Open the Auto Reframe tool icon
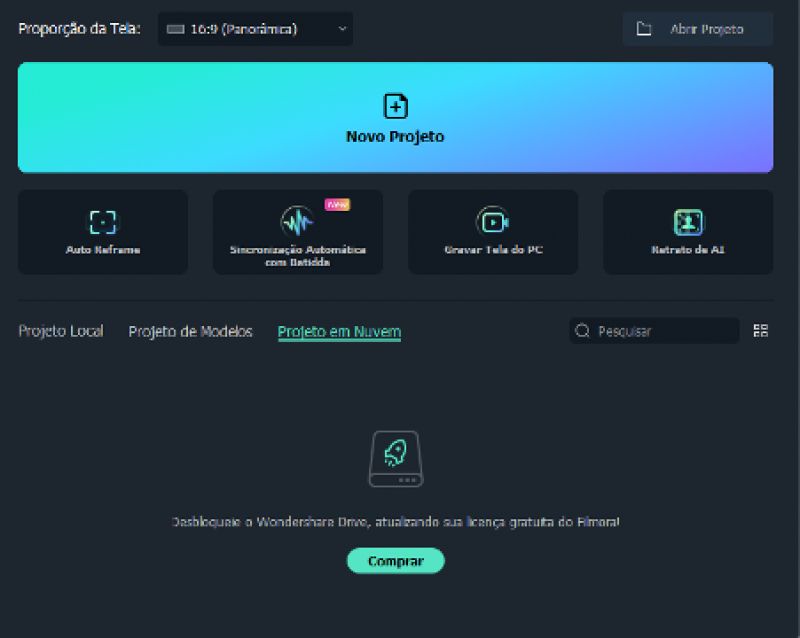Image resolution: width=800 pixels, height=638 pixels. [x=103, y=222]
